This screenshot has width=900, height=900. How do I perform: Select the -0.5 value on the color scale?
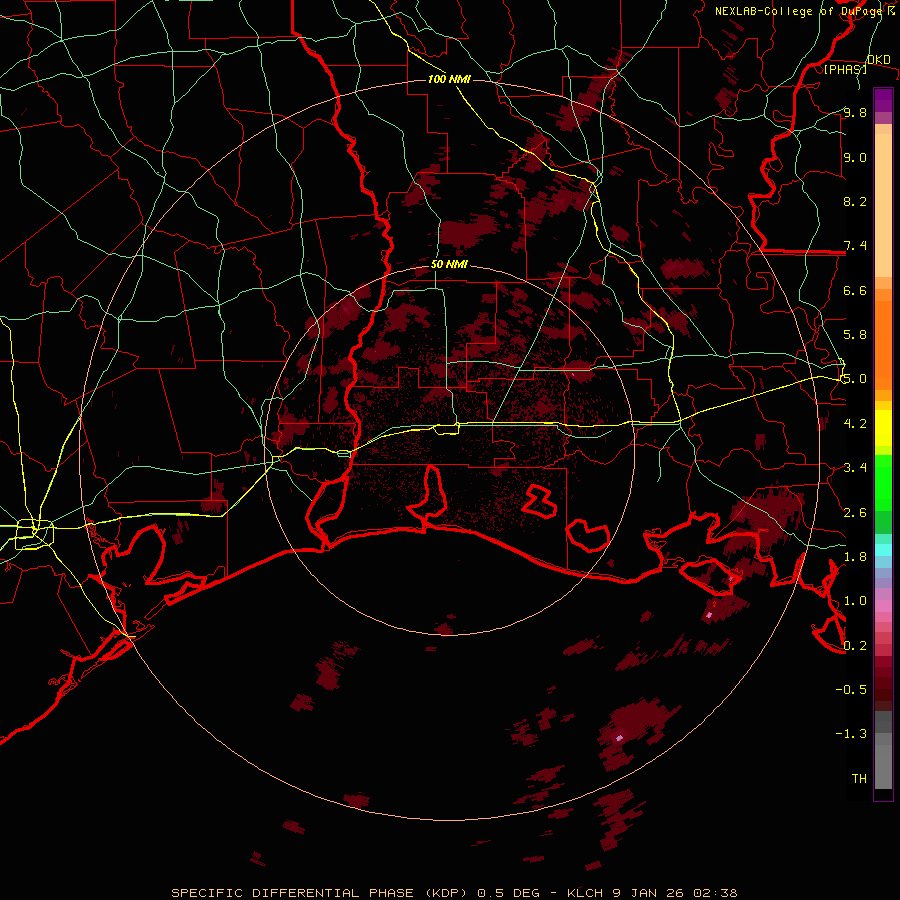[x=851, y=690]
